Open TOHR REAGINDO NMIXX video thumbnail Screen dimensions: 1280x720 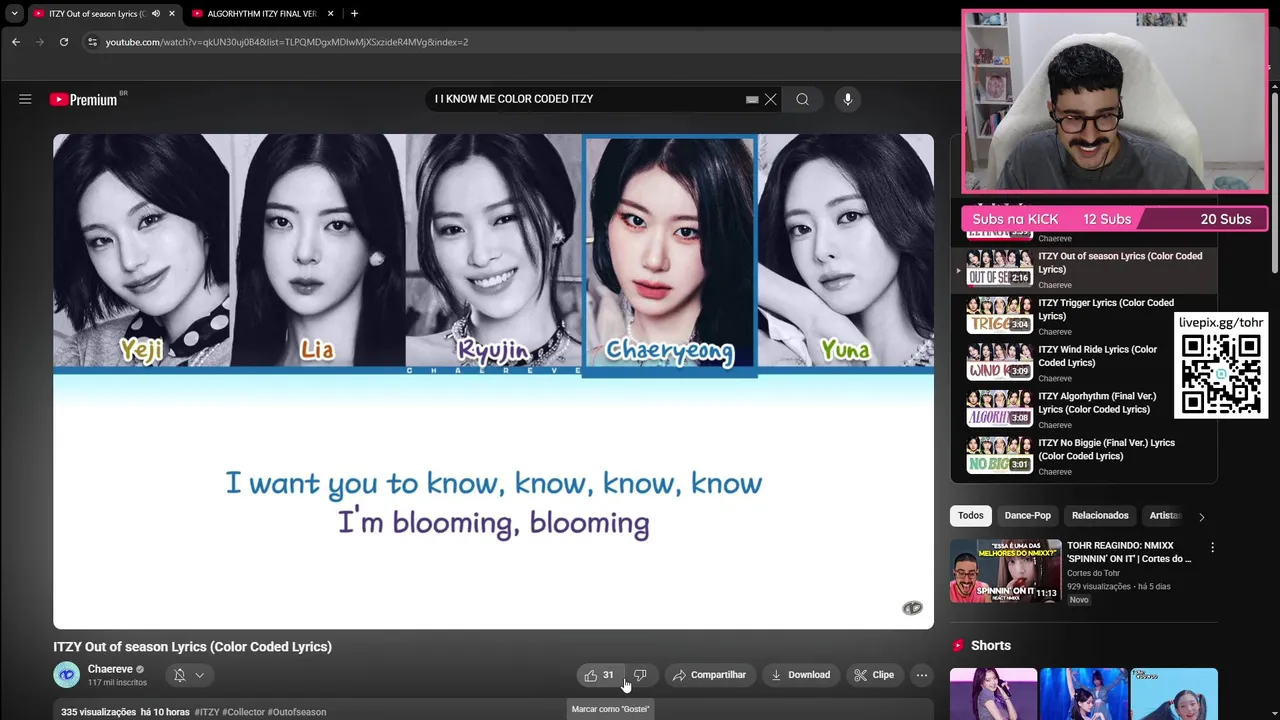pos(1005,571)
